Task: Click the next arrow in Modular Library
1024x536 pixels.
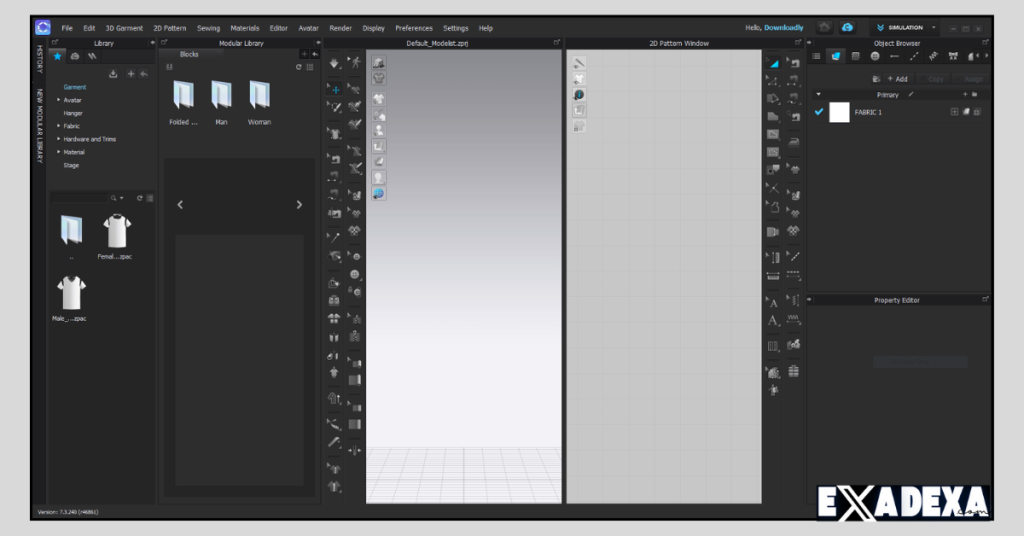Action: click(299, 205)
